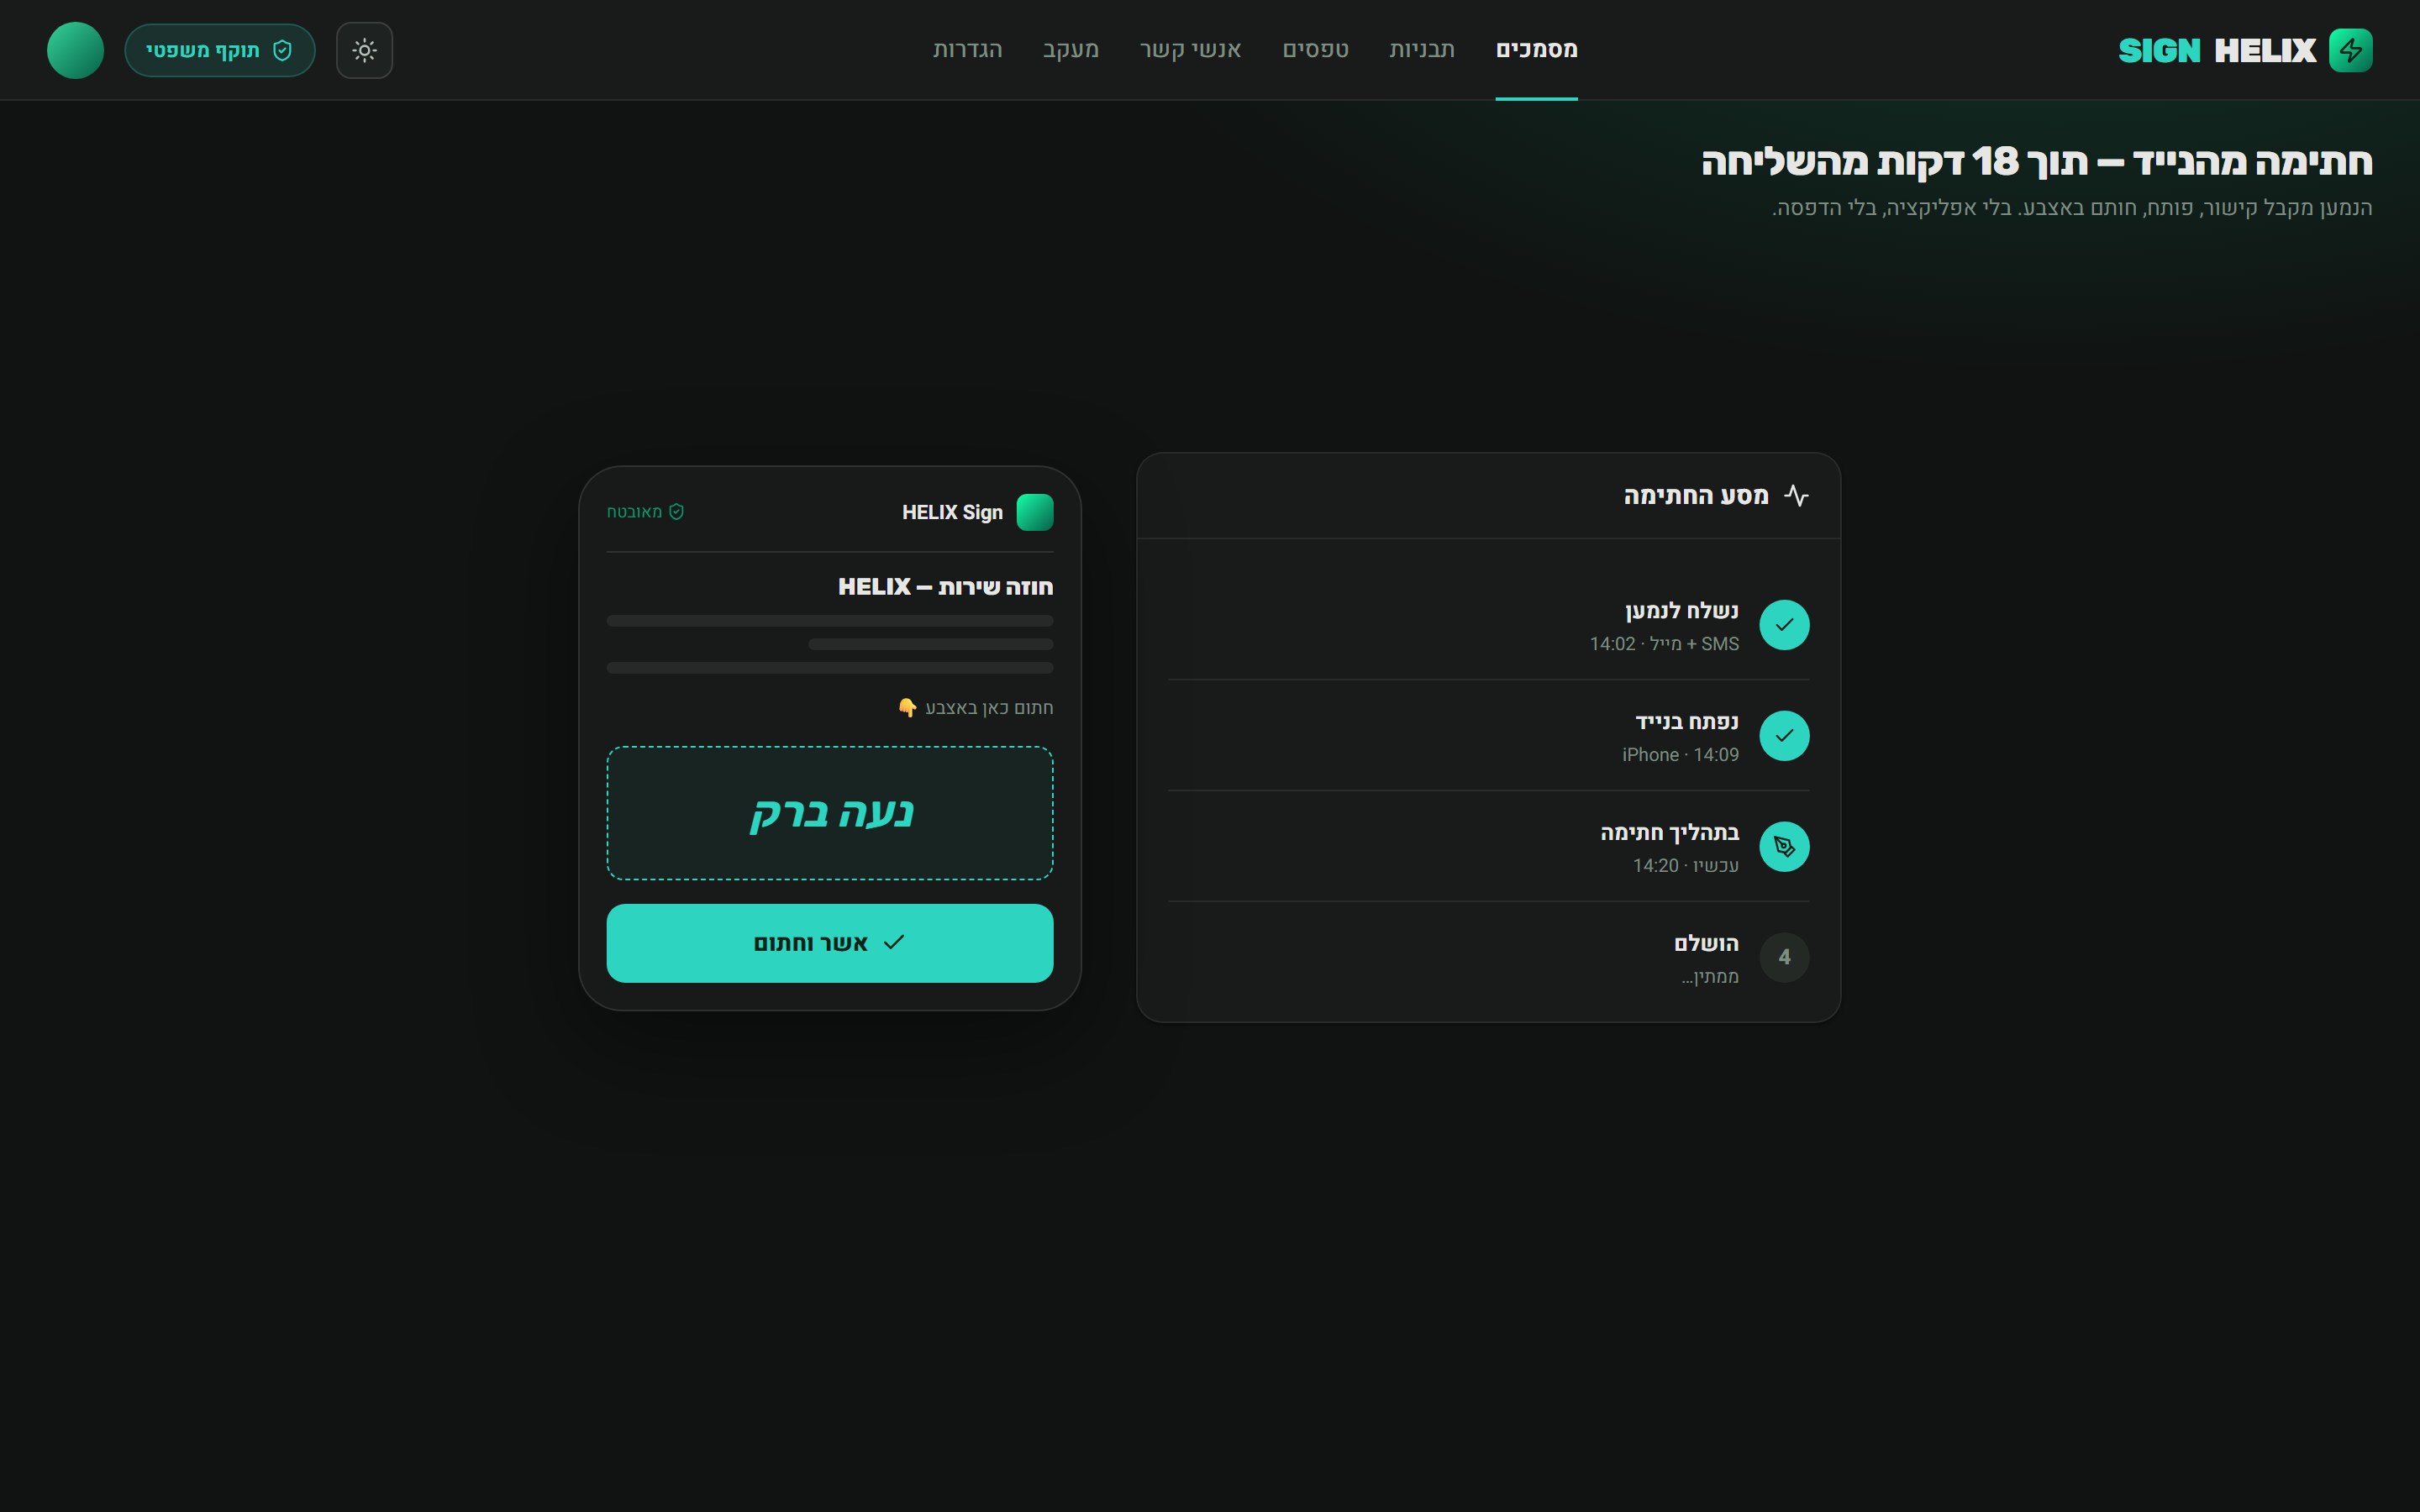Screen dimensions: 2420x1512
Task: Click the subtitle starting with הנמען מקבל קישור
Action: coord(2072,208)
